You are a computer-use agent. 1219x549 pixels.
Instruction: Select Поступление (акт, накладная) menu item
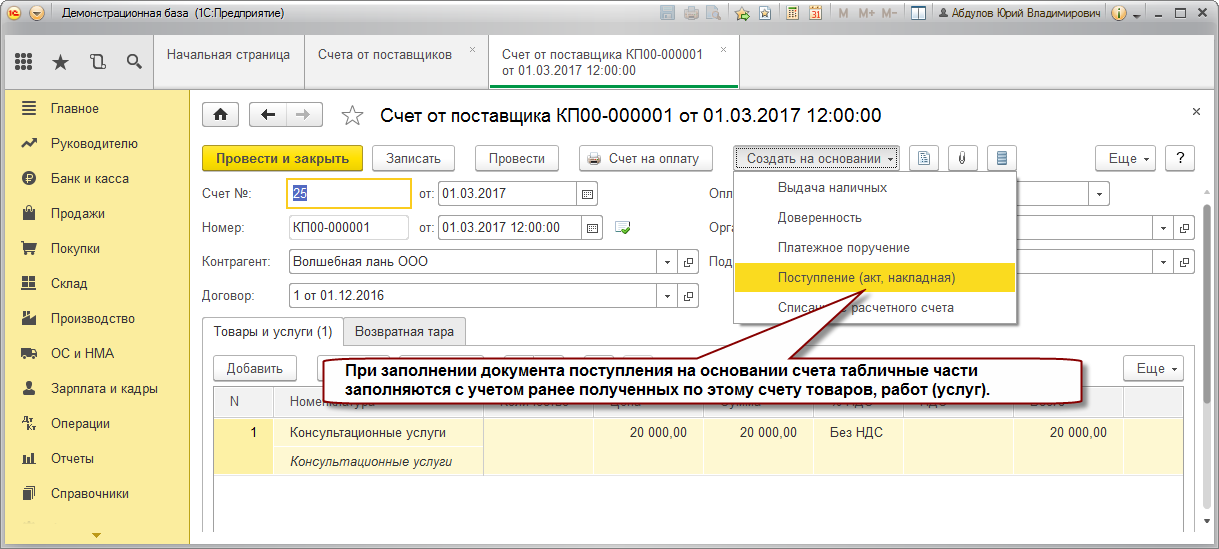[x=866, y=277]
